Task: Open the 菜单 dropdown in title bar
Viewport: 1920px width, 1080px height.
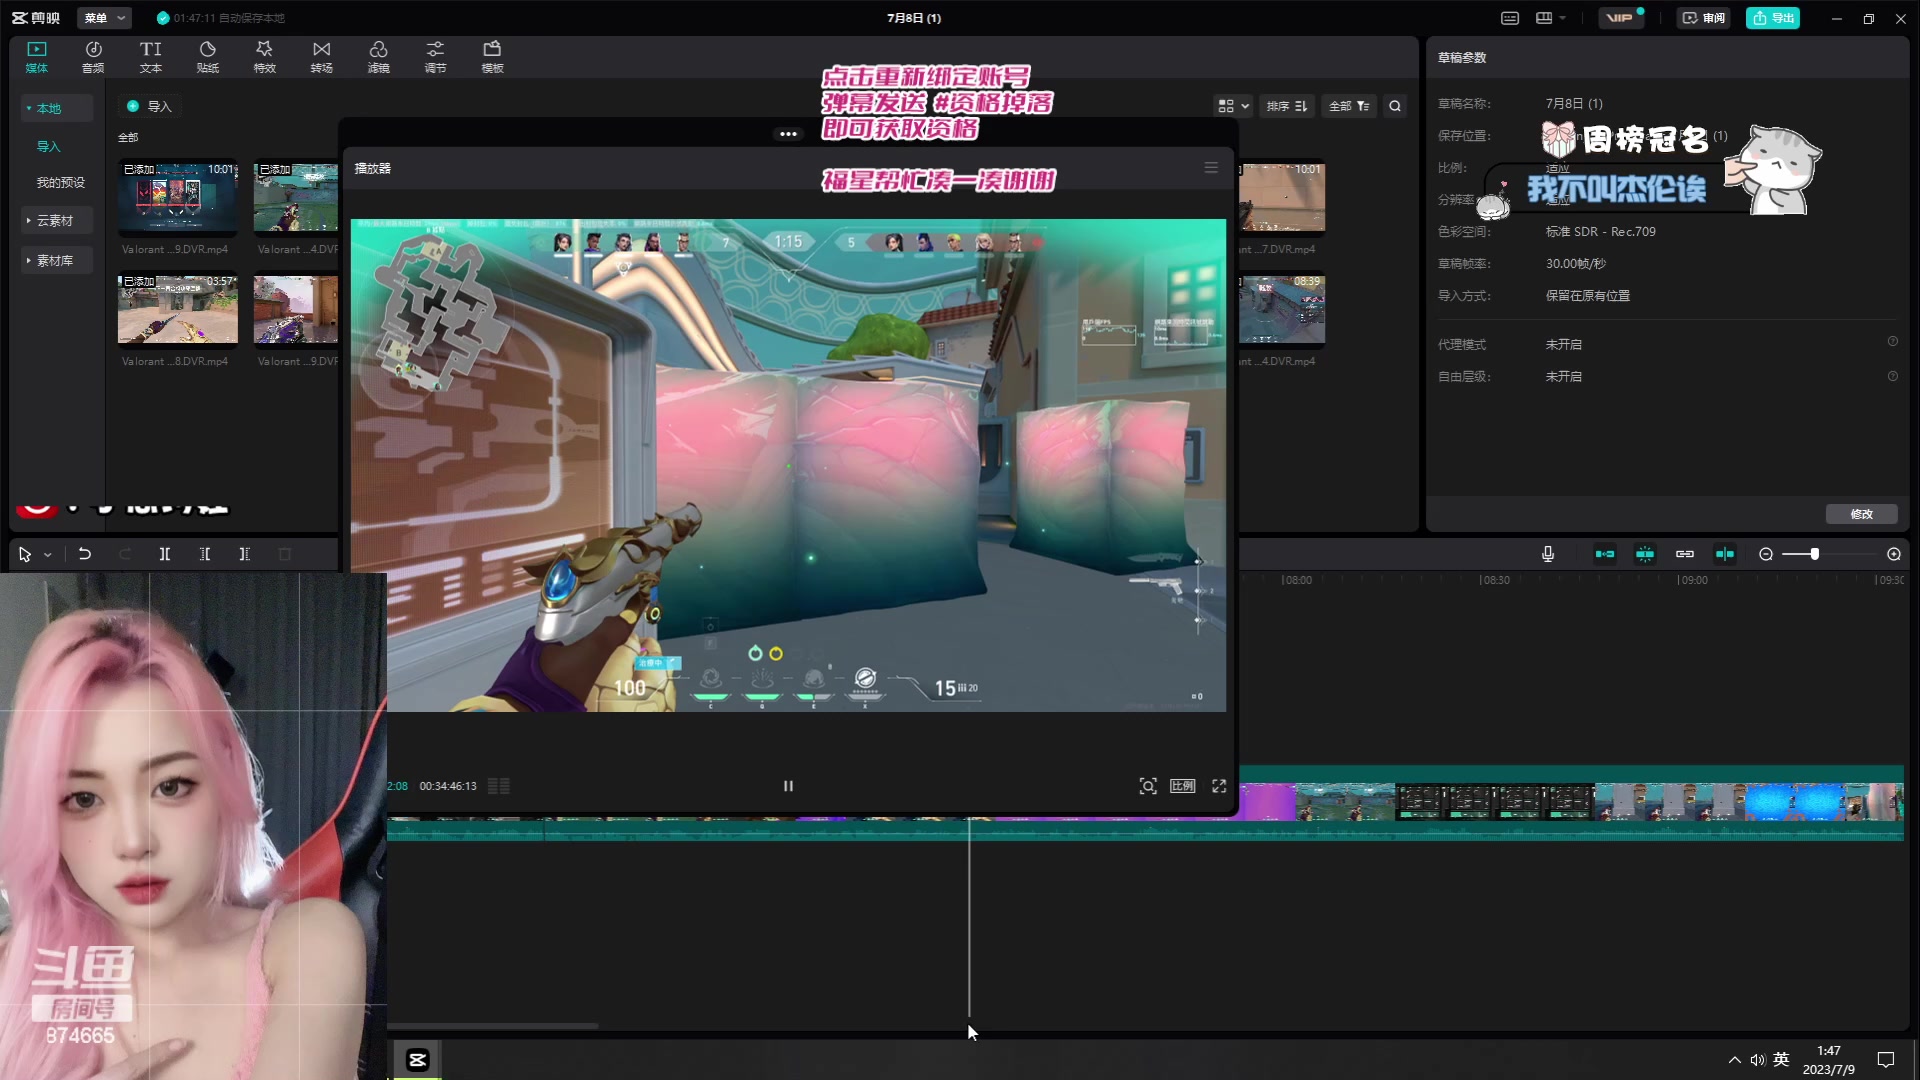Action: tap(104, 18)
